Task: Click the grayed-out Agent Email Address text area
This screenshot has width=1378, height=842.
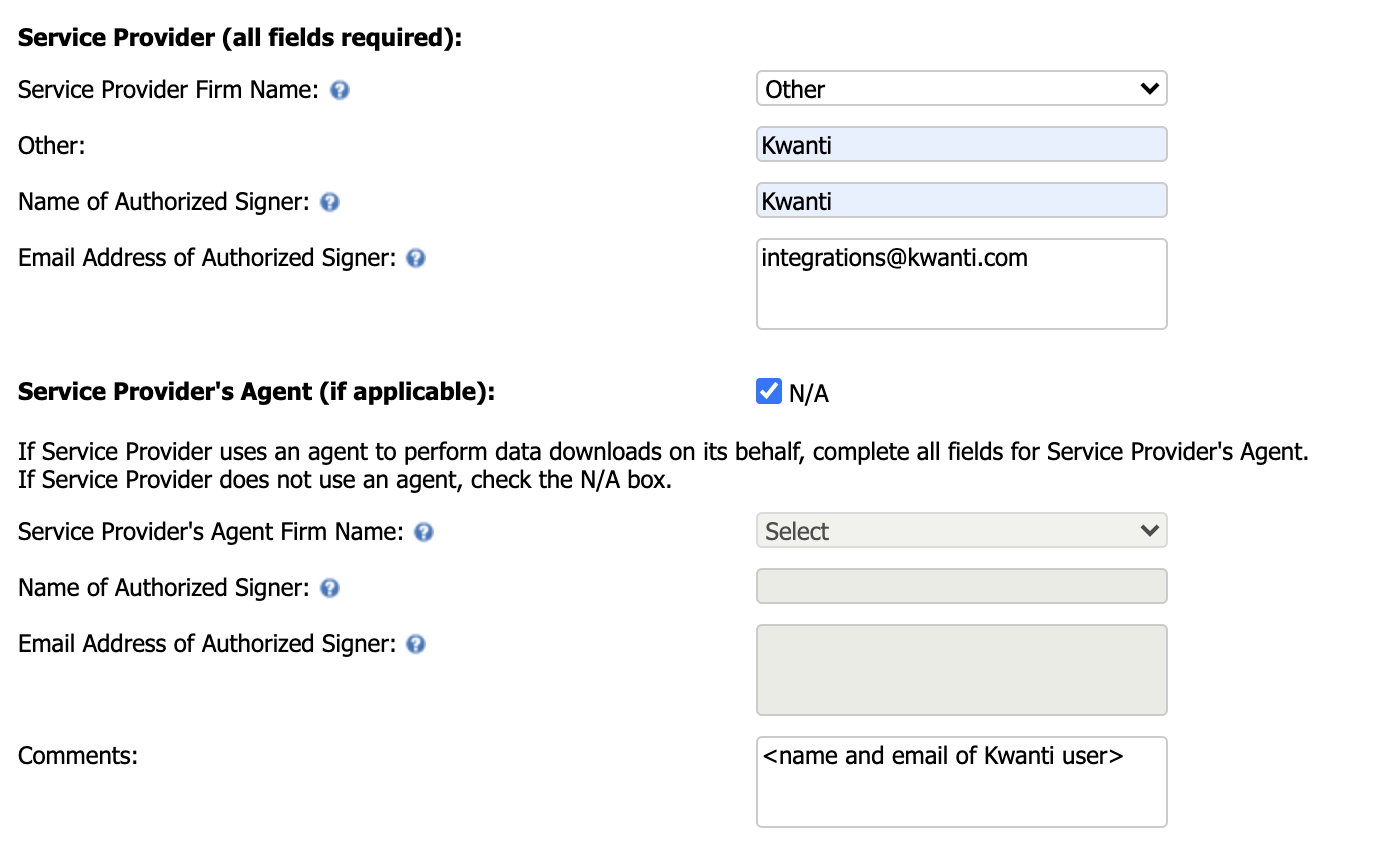Action: pos(962,670)
